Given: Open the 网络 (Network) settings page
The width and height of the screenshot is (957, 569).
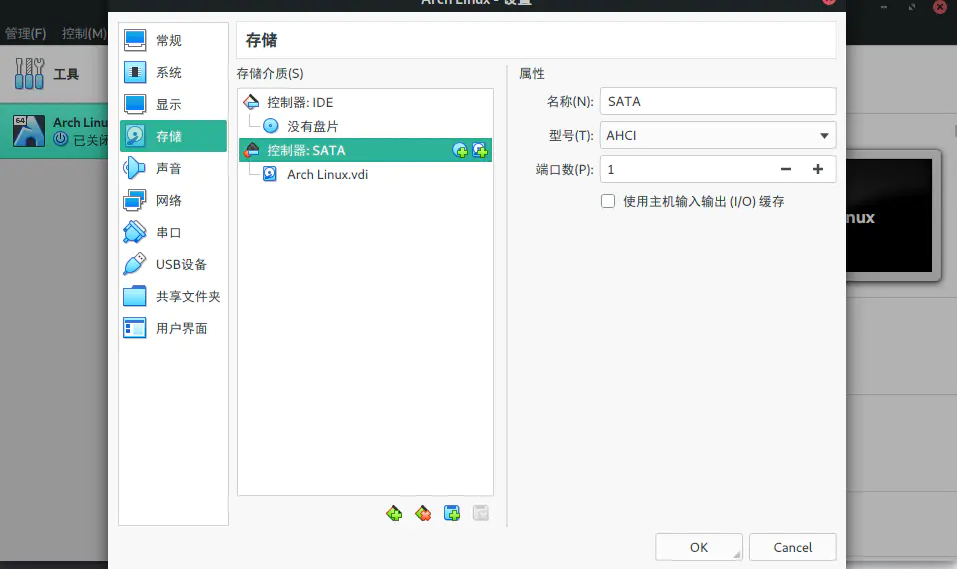Looking at the screenshot, I should [x=173, y=200].
